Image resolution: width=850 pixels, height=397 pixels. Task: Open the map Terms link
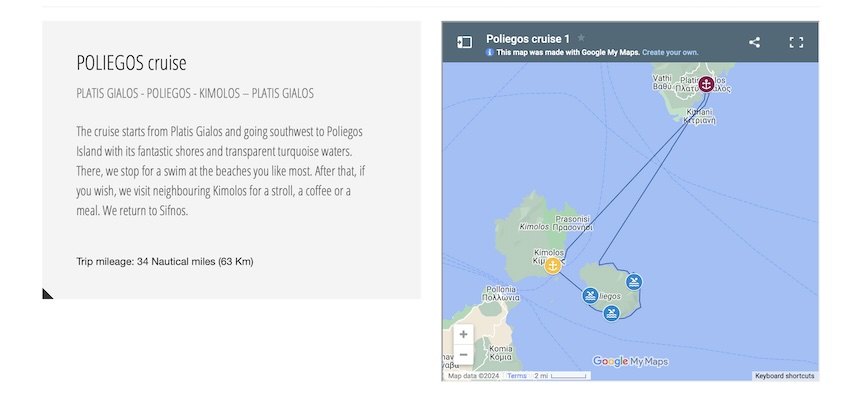[x=517, y=376]
